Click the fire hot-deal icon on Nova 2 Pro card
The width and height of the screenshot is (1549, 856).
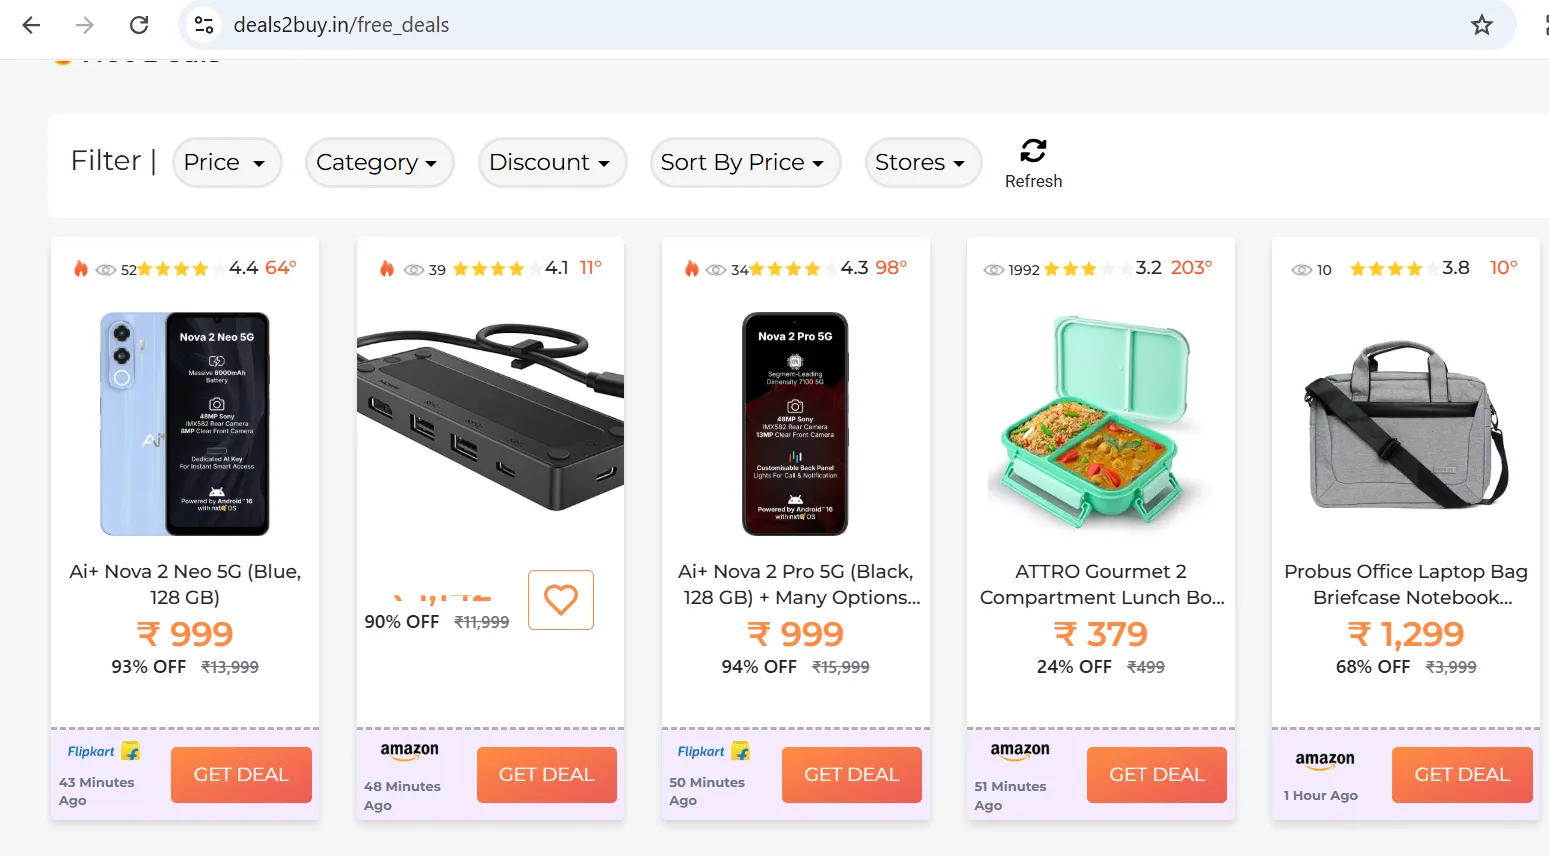[x=691, y=268]
